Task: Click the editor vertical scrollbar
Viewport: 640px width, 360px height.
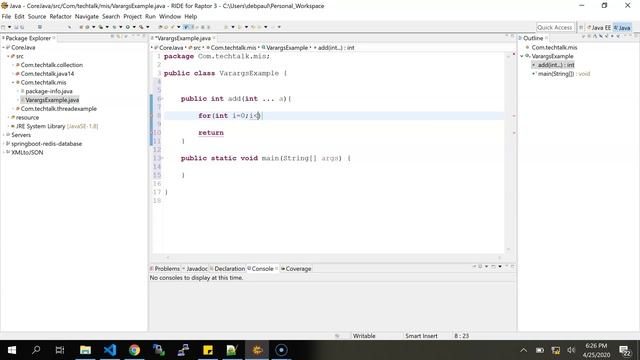Action: click(x=509, y=152)
